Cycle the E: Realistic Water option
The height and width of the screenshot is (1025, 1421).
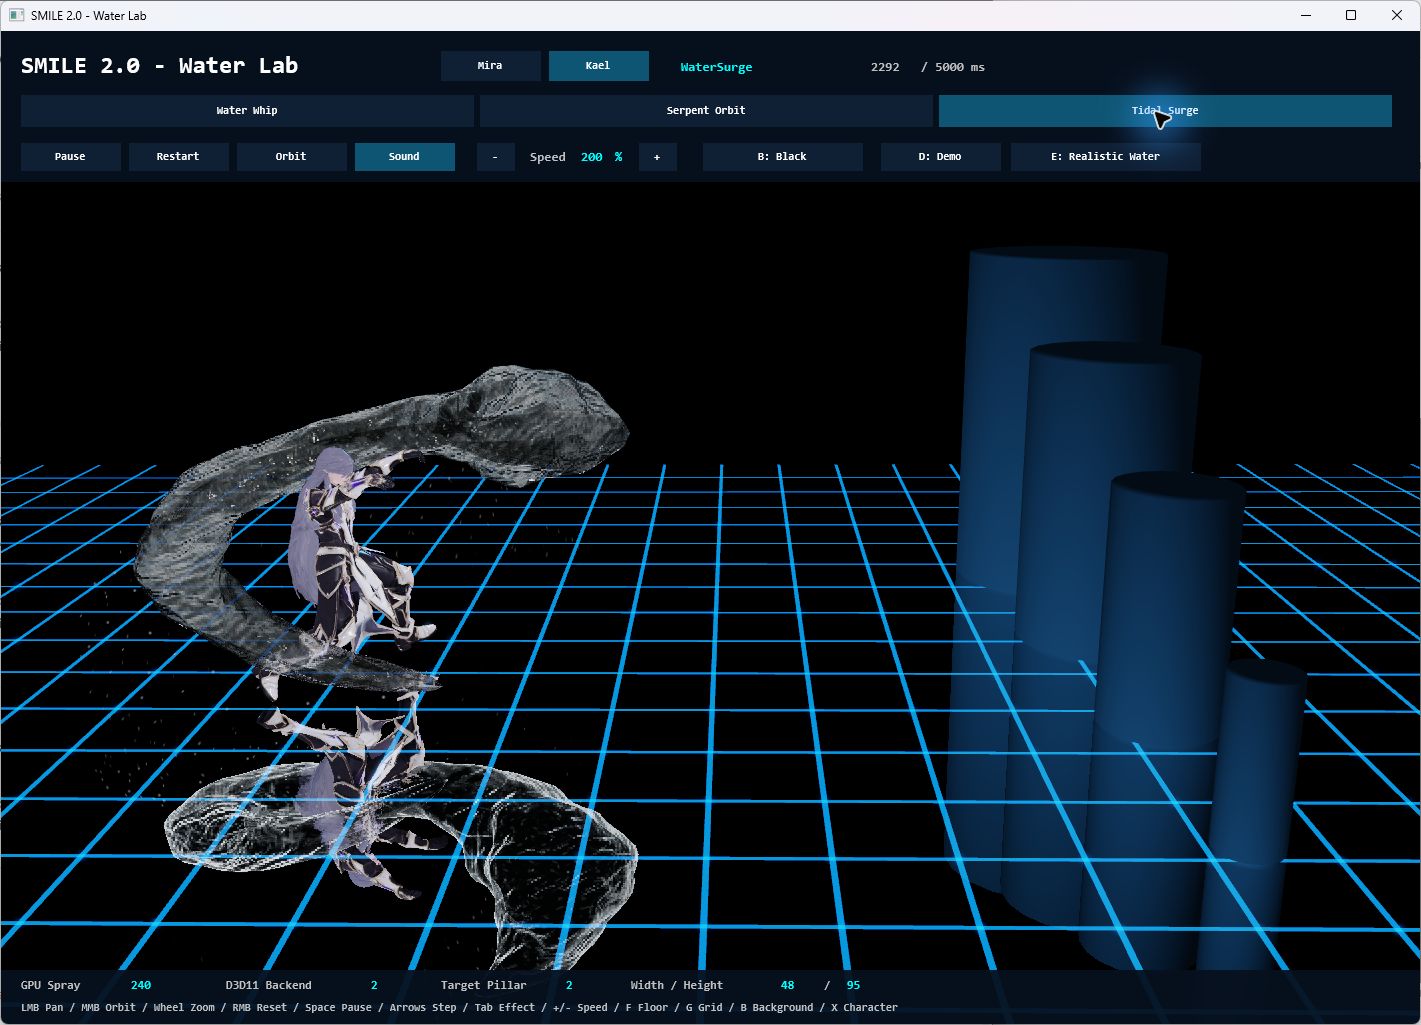(x=1105, y=157)
